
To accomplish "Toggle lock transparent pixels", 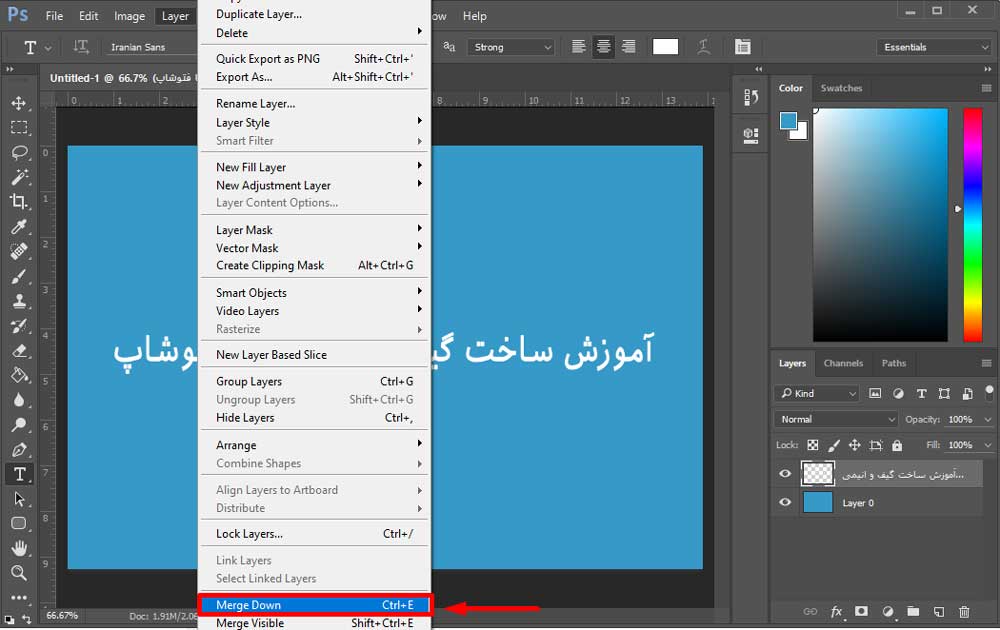I will (812, 445).
